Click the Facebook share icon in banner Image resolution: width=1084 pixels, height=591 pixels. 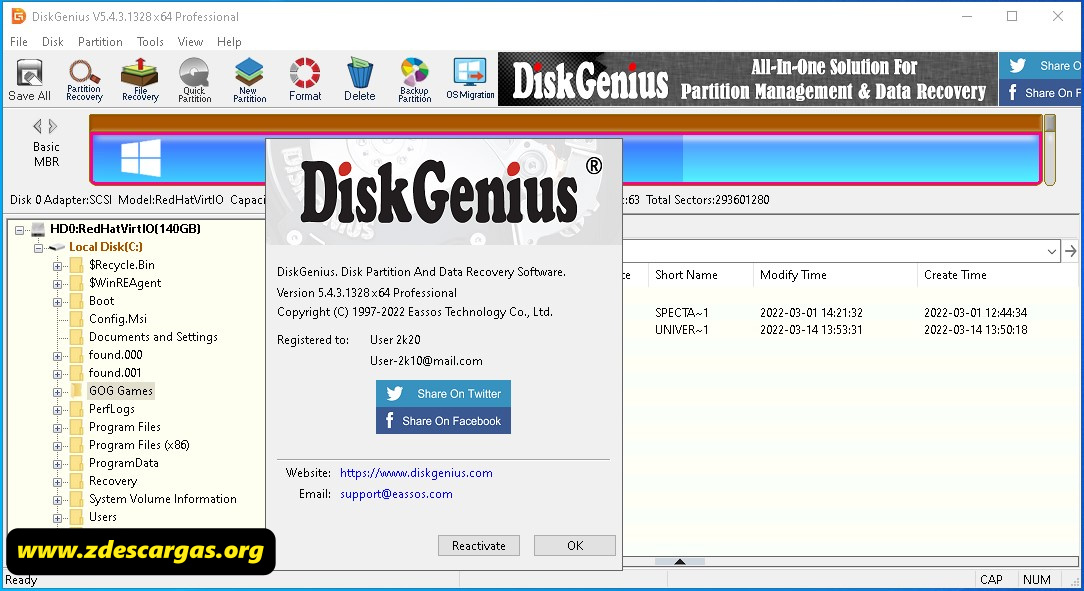(x=1013, y=92)
